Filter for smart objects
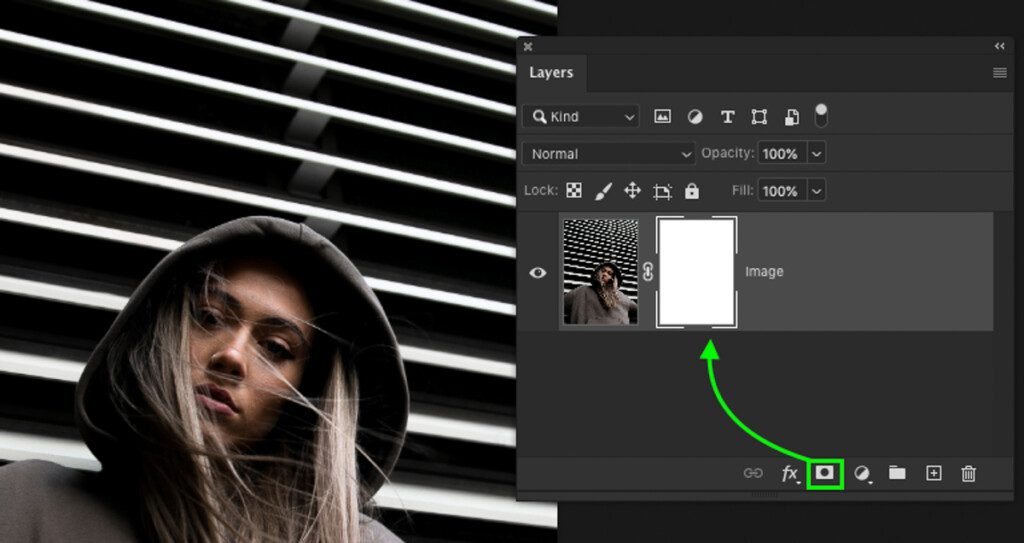Viewport: 1024px width, 543px height. pos(792,117)
